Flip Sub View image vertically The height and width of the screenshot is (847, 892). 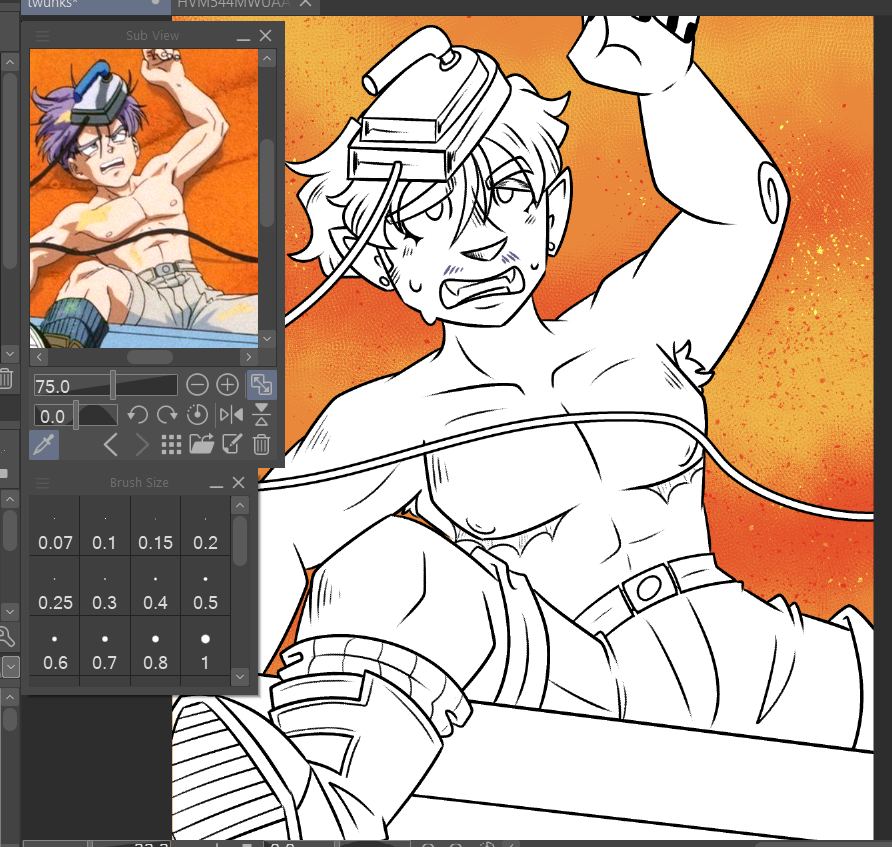pyautogui.click(x=262, y=415)
